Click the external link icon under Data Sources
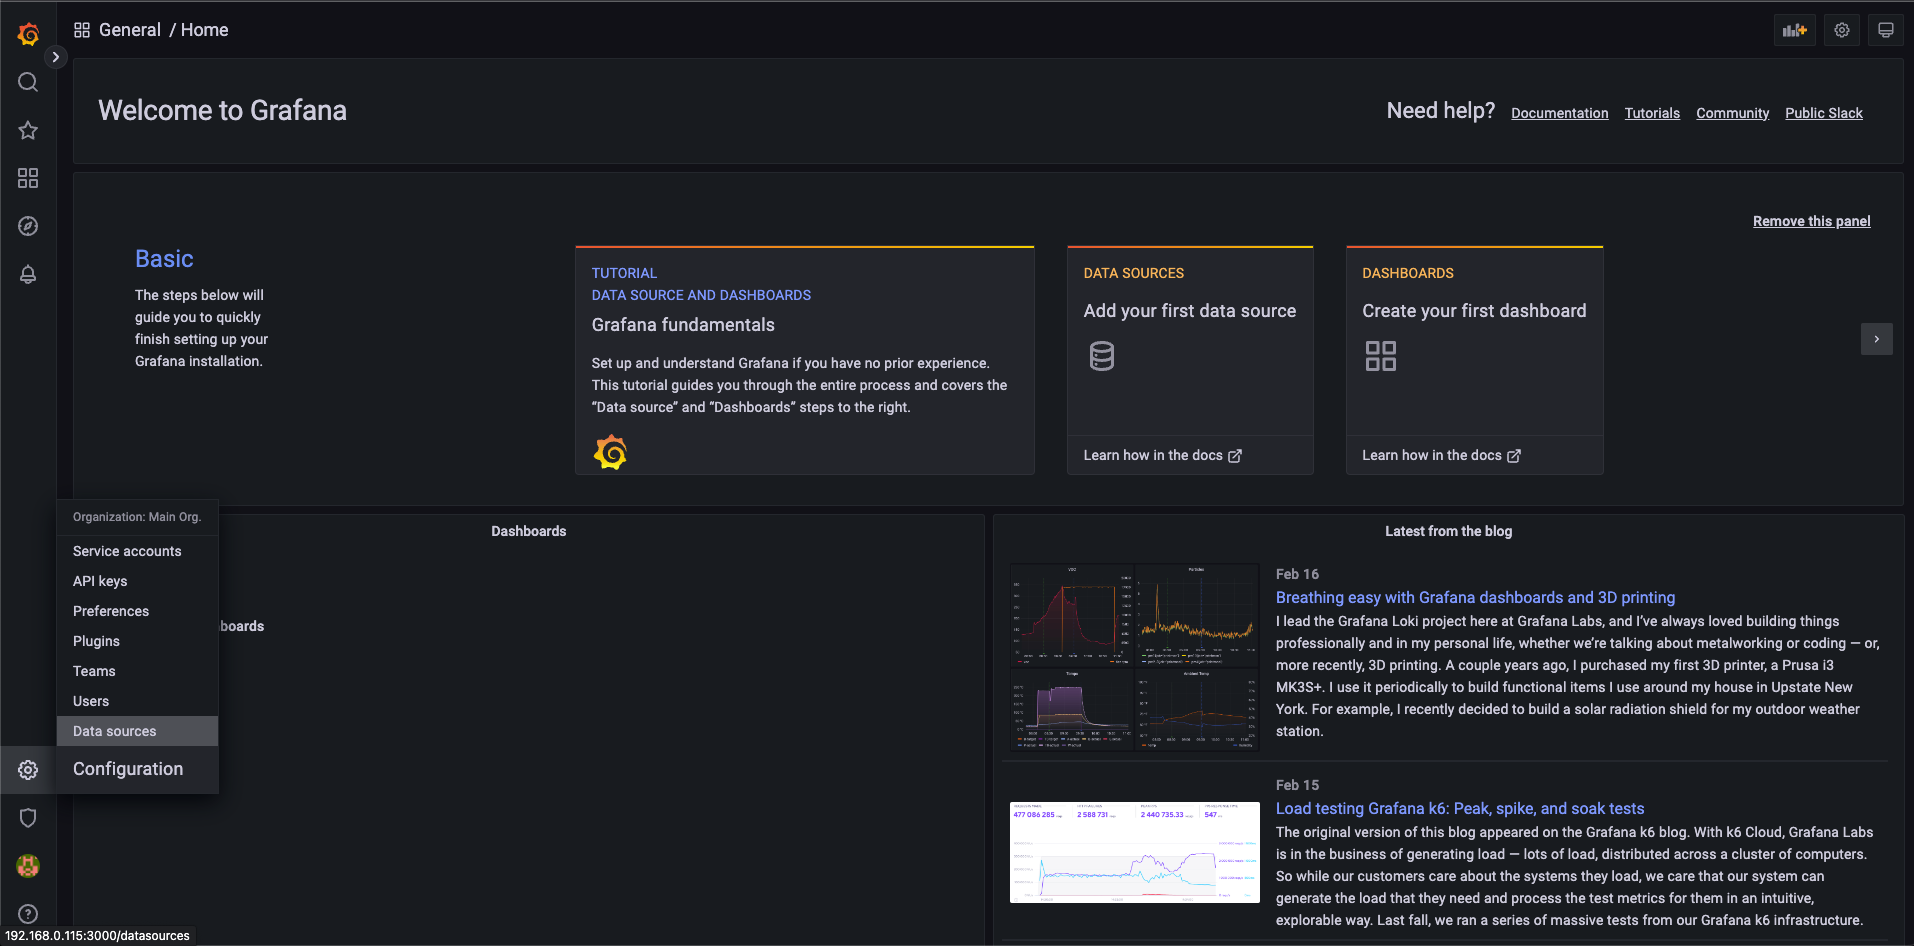 (x=1235, y=456)
